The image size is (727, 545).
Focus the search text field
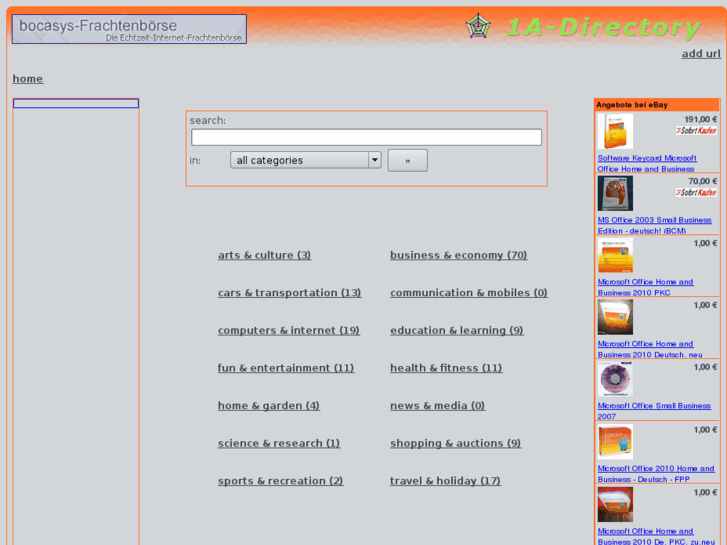(x=366, y=137)
